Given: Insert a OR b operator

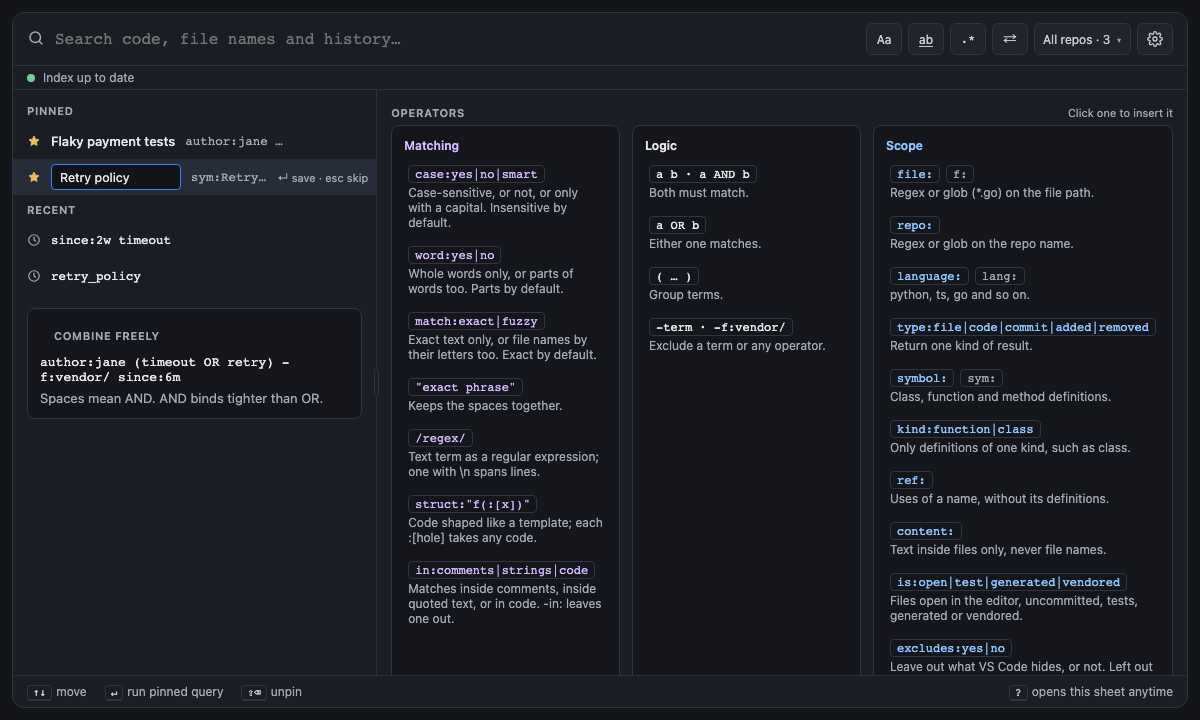Looking at the screenshot, I should (x=677, y=225).
